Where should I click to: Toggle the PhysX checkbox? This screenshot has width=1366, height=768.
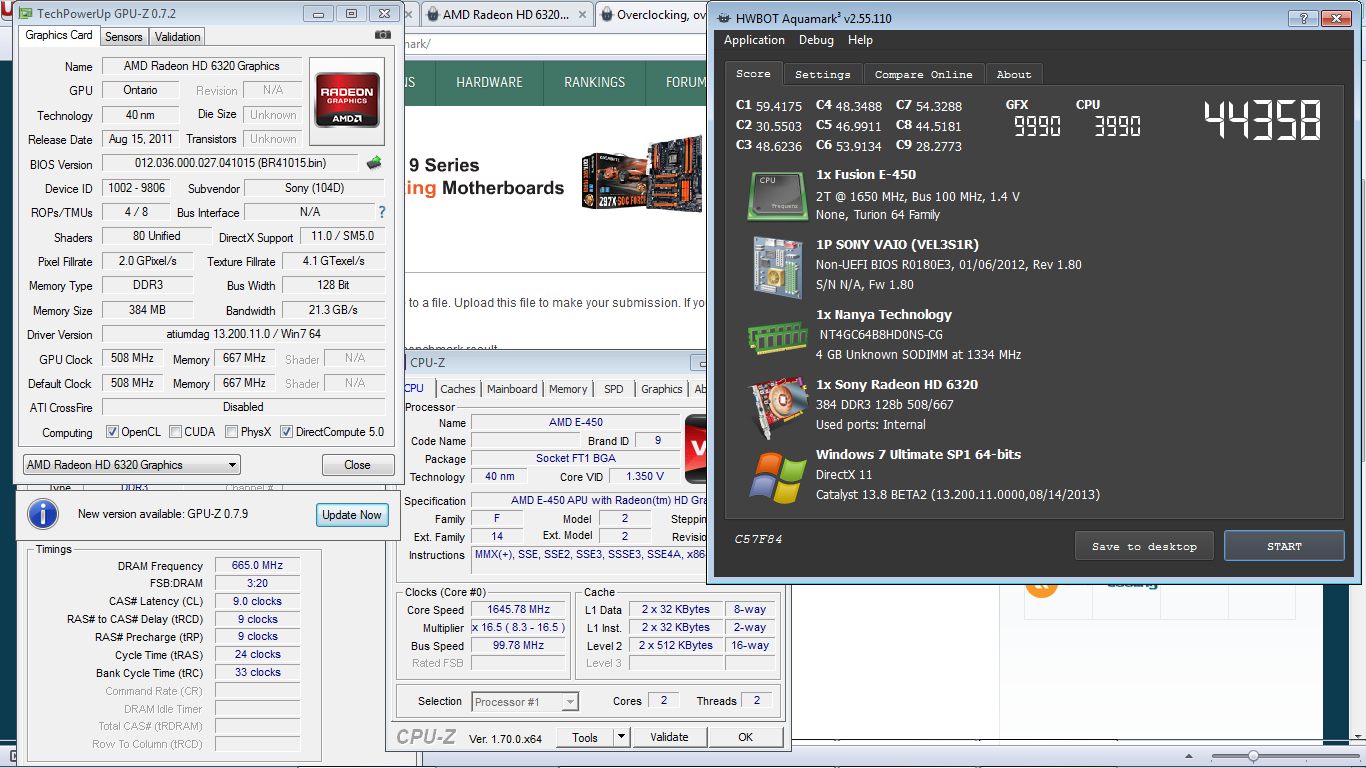pyautogui.click(x=231, y=432)
